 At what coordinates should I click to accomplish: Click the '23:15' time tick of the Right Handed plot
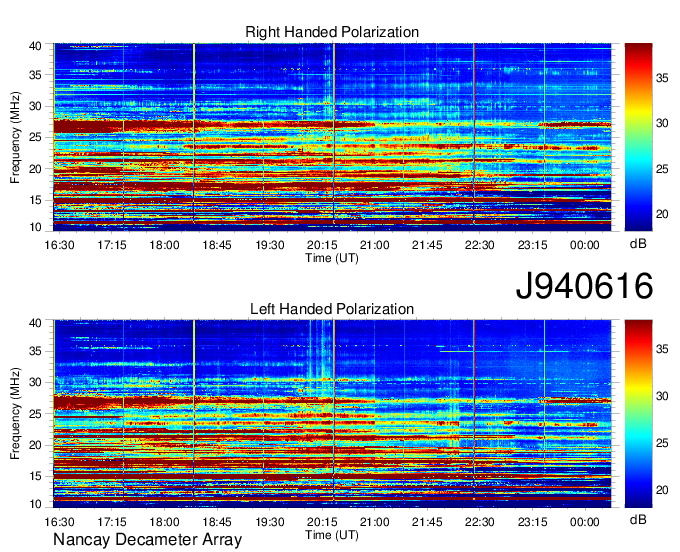[x=533, y=245]
